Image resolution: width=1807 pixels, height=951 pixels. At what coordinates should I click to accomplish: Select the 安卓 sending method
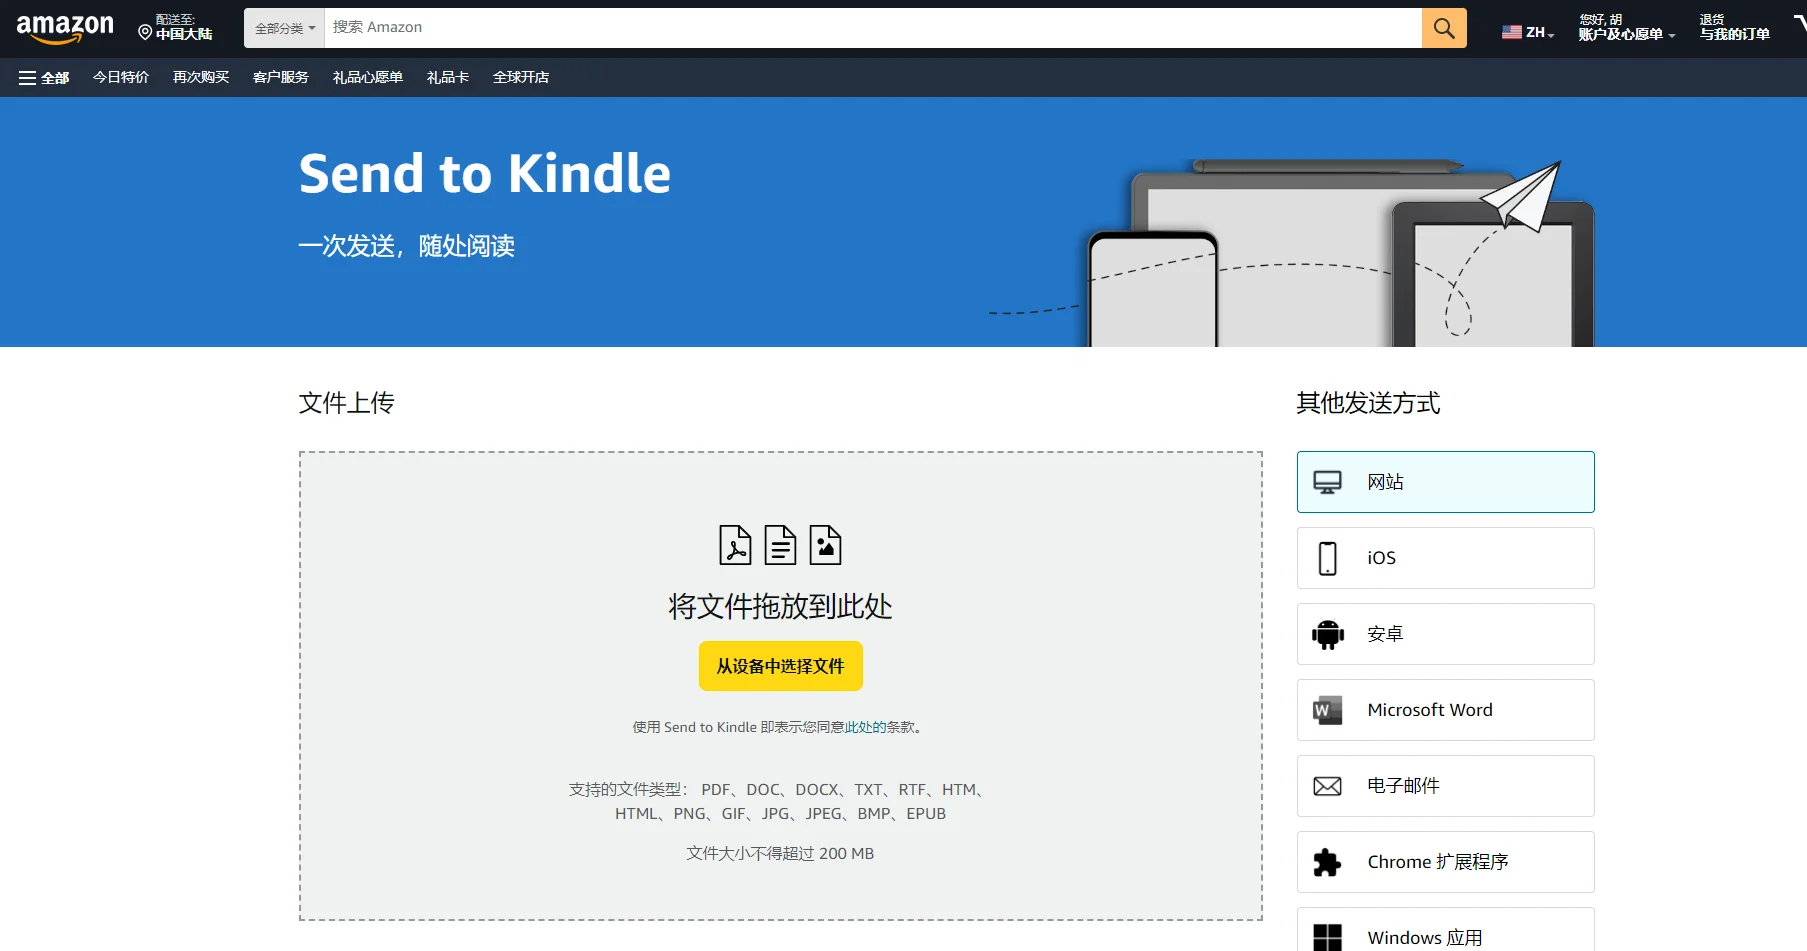point(1446,634)
